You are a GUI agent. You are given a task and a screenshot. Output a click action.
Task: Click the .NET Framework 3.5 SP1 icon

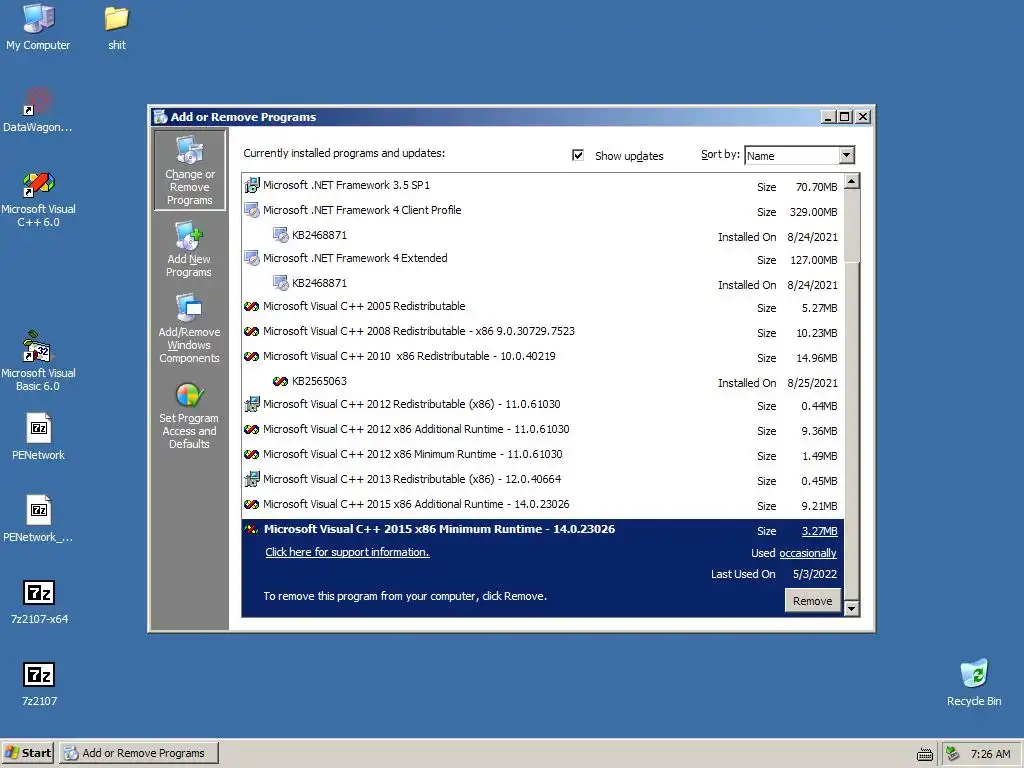click(251, 185)
